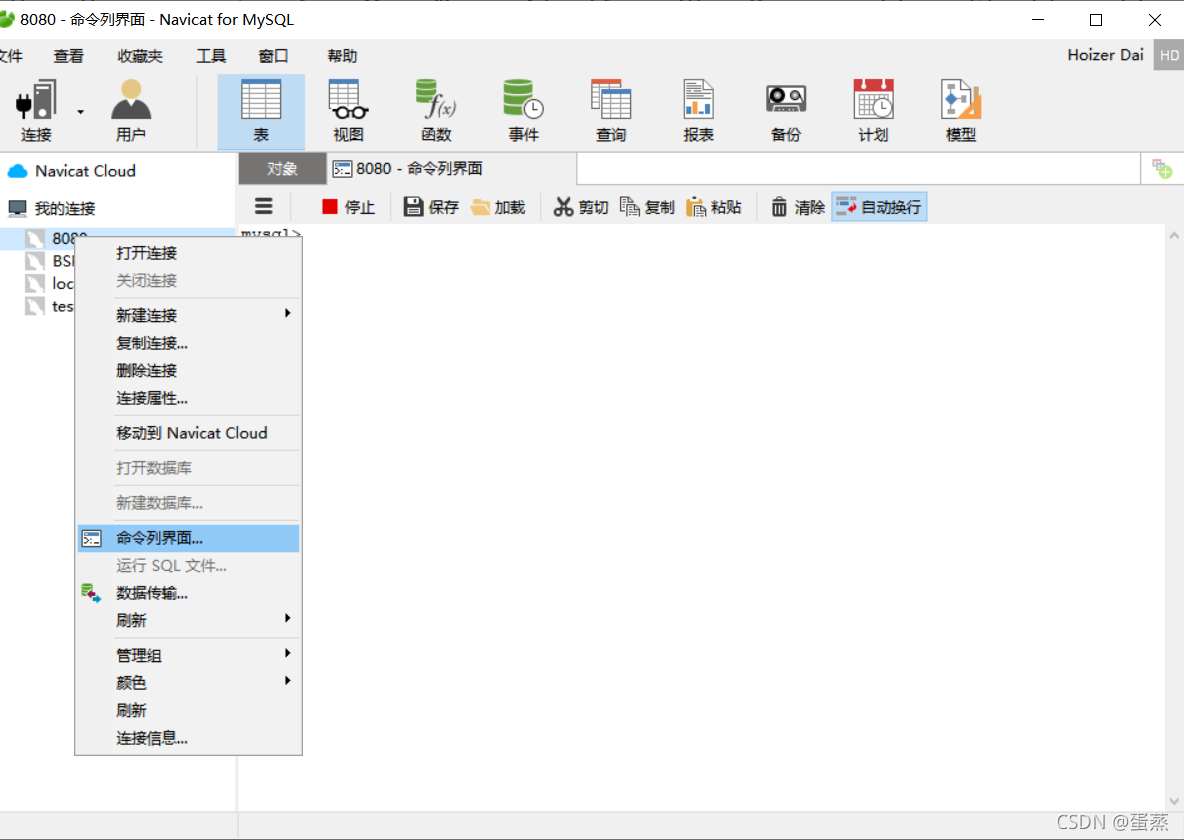Click the console scrollbar down arrow
This screenshot has height=840, width=1184.
pyautogui.click(x=1174, y=801)
